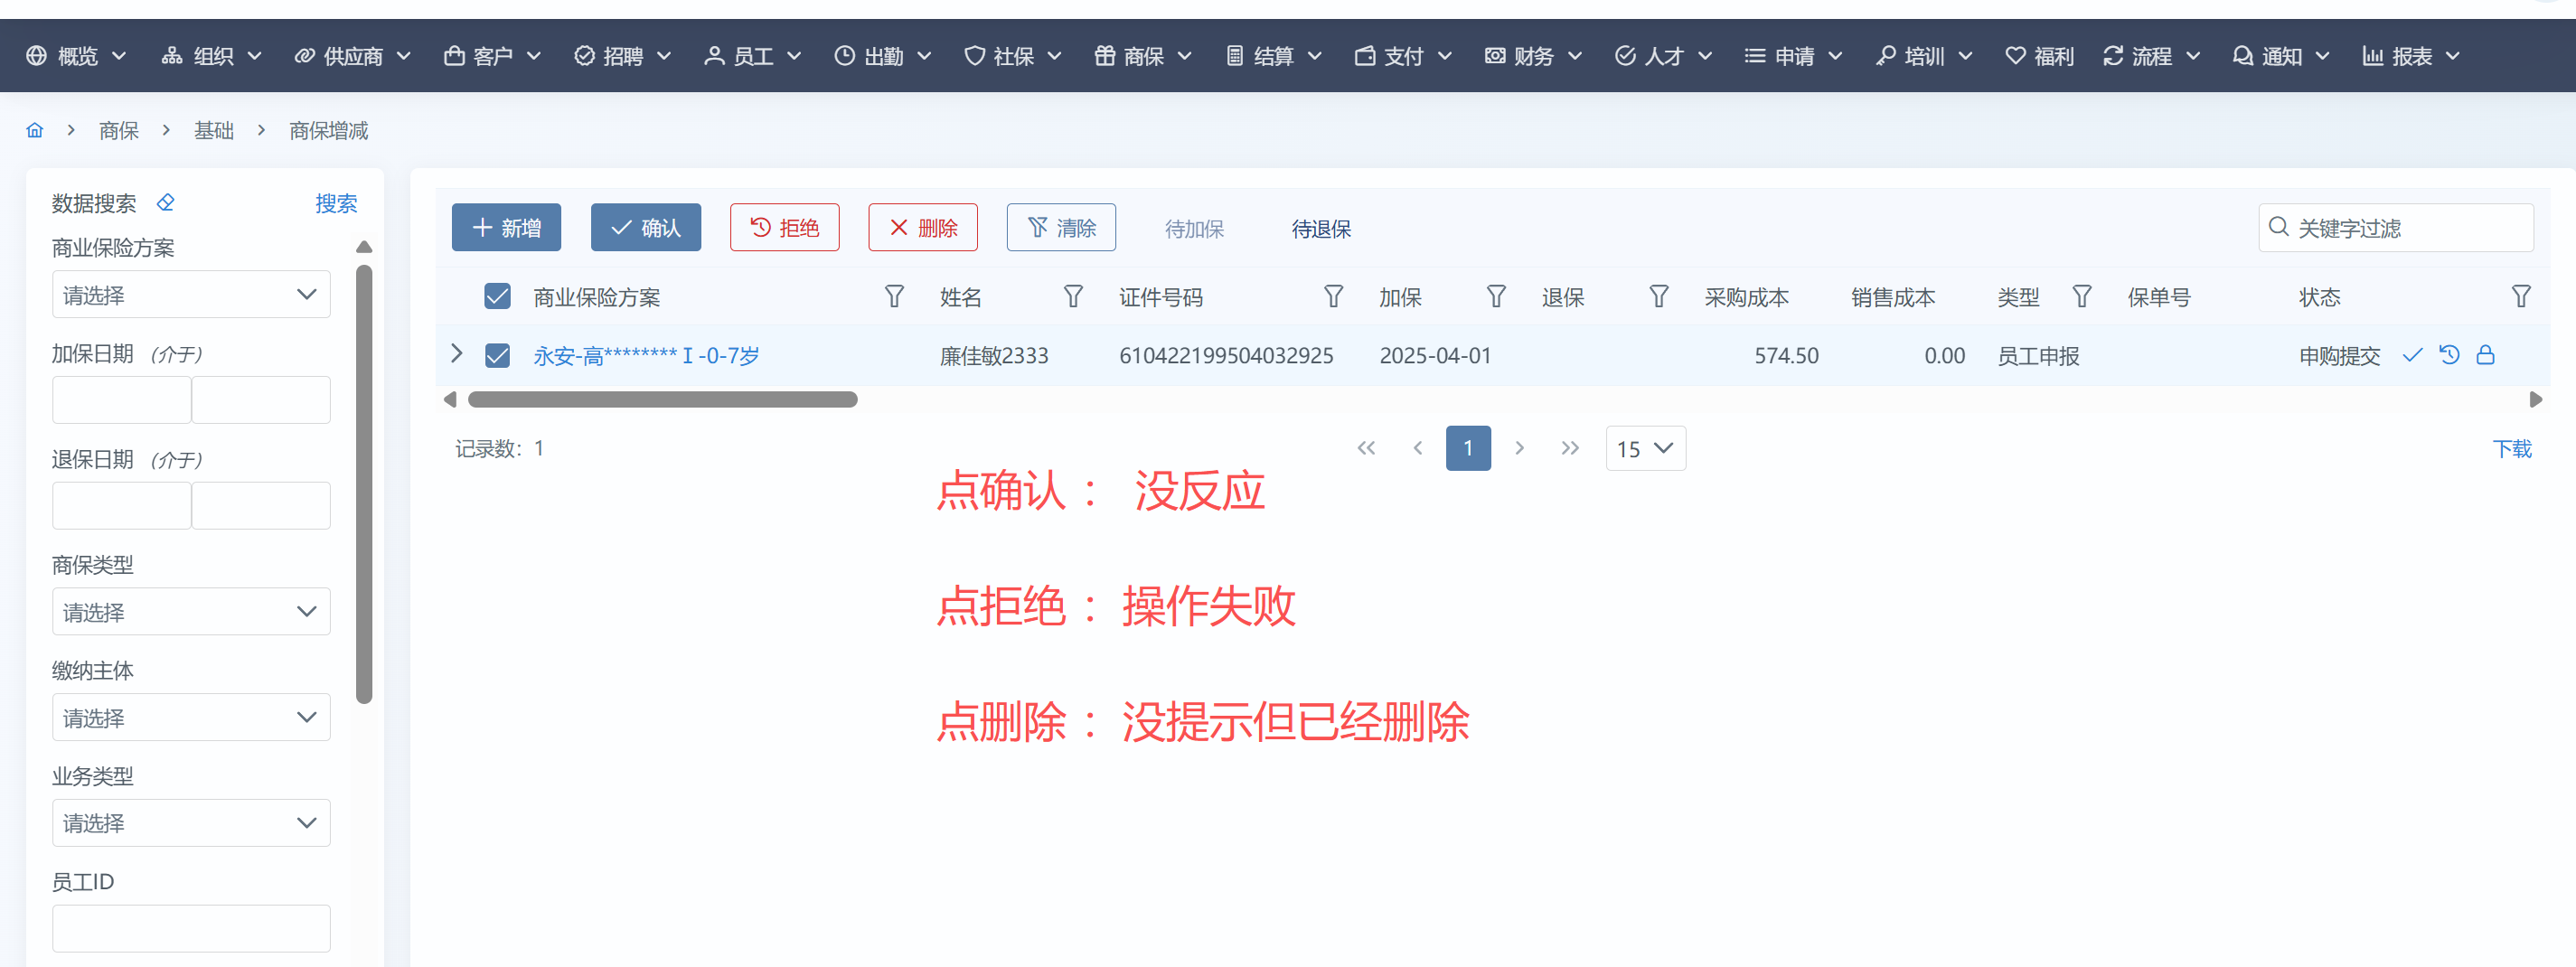Image resolution: width=2576 pixels, height=967 pixels.
Task: Click the row's checkmark confirm icon
Action: (2412, 355)
